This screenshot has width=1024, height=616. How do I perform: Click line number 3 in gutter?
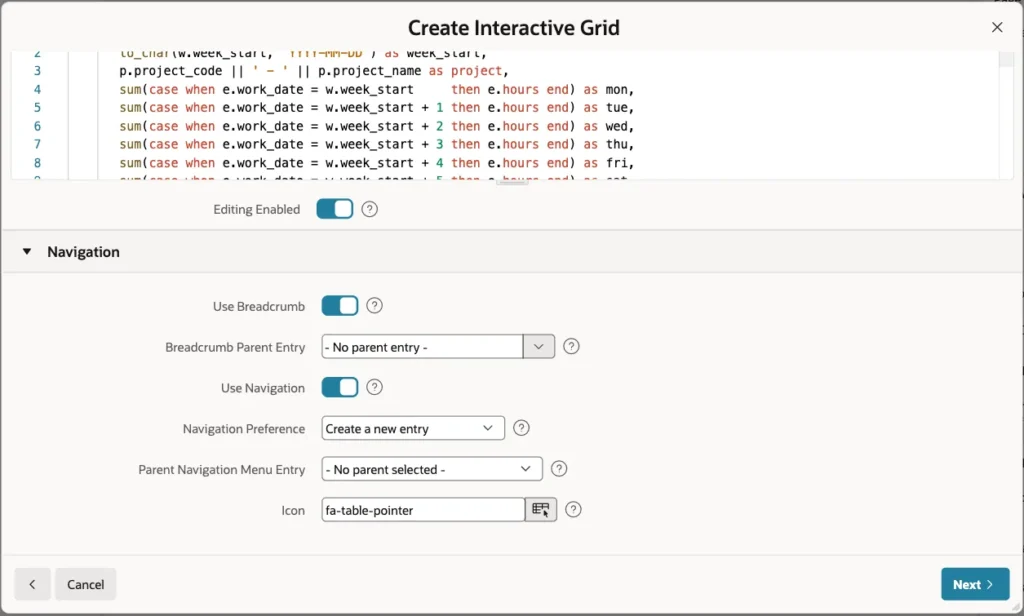37,71
